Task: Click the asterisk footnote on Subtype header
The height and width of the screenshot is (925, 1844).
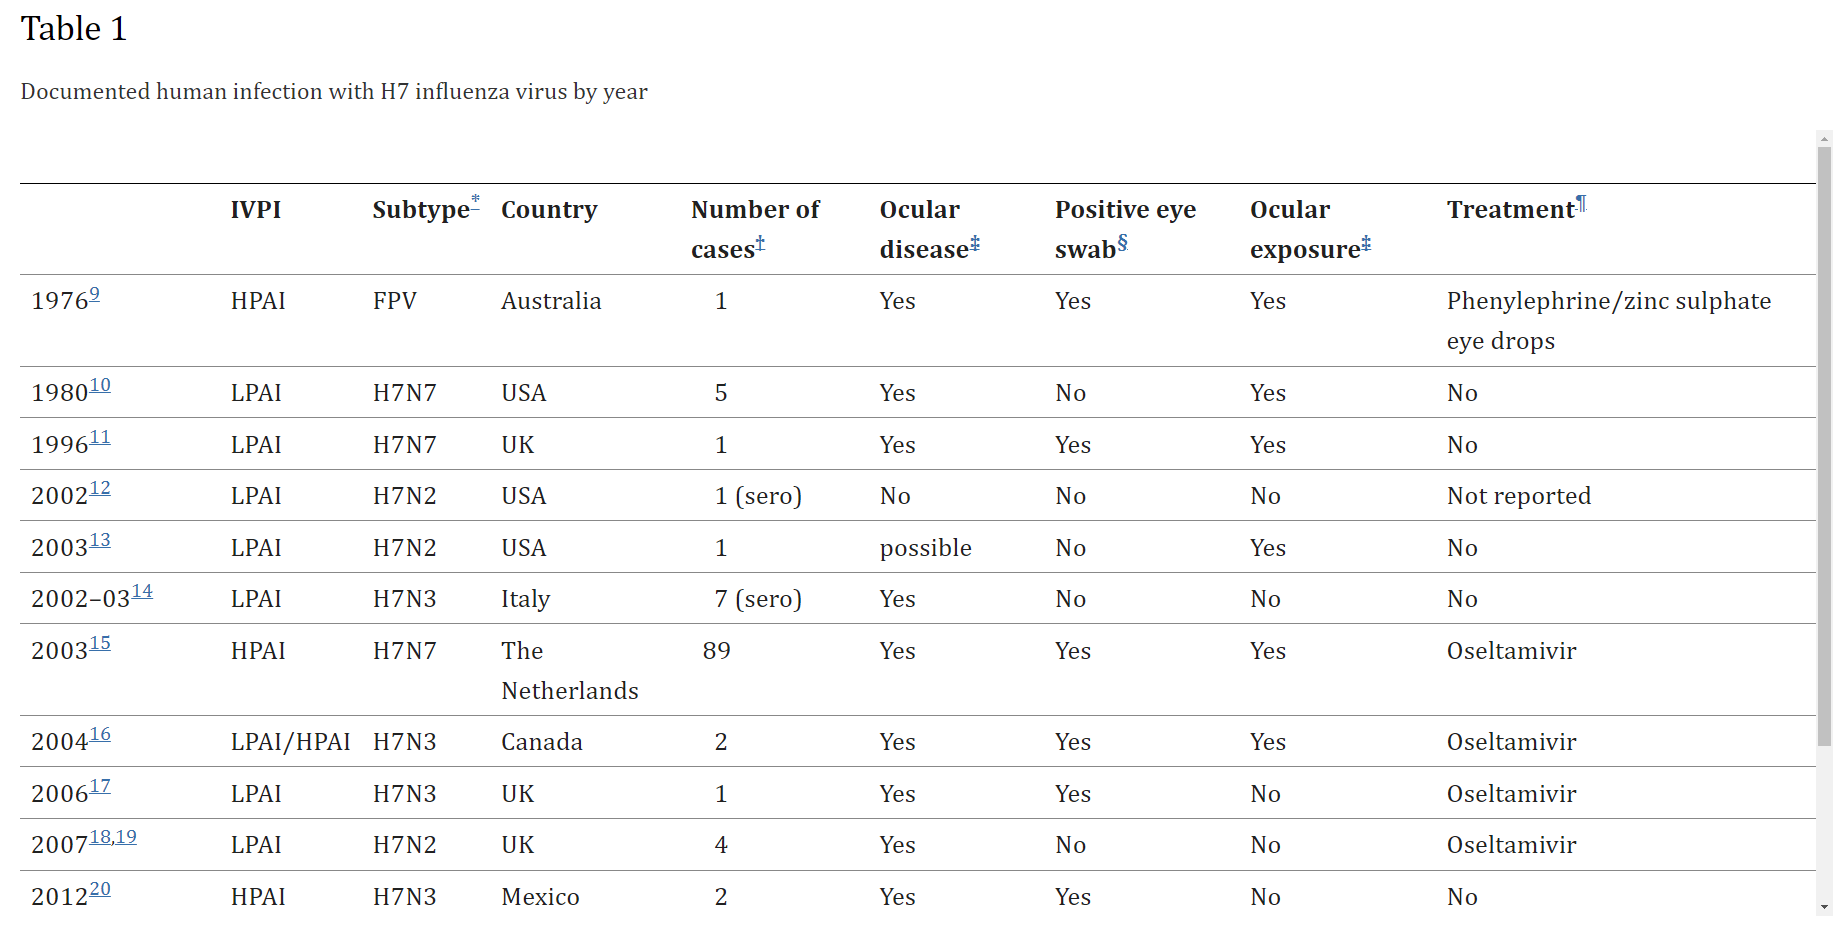Action: click(x=476, y=201)
